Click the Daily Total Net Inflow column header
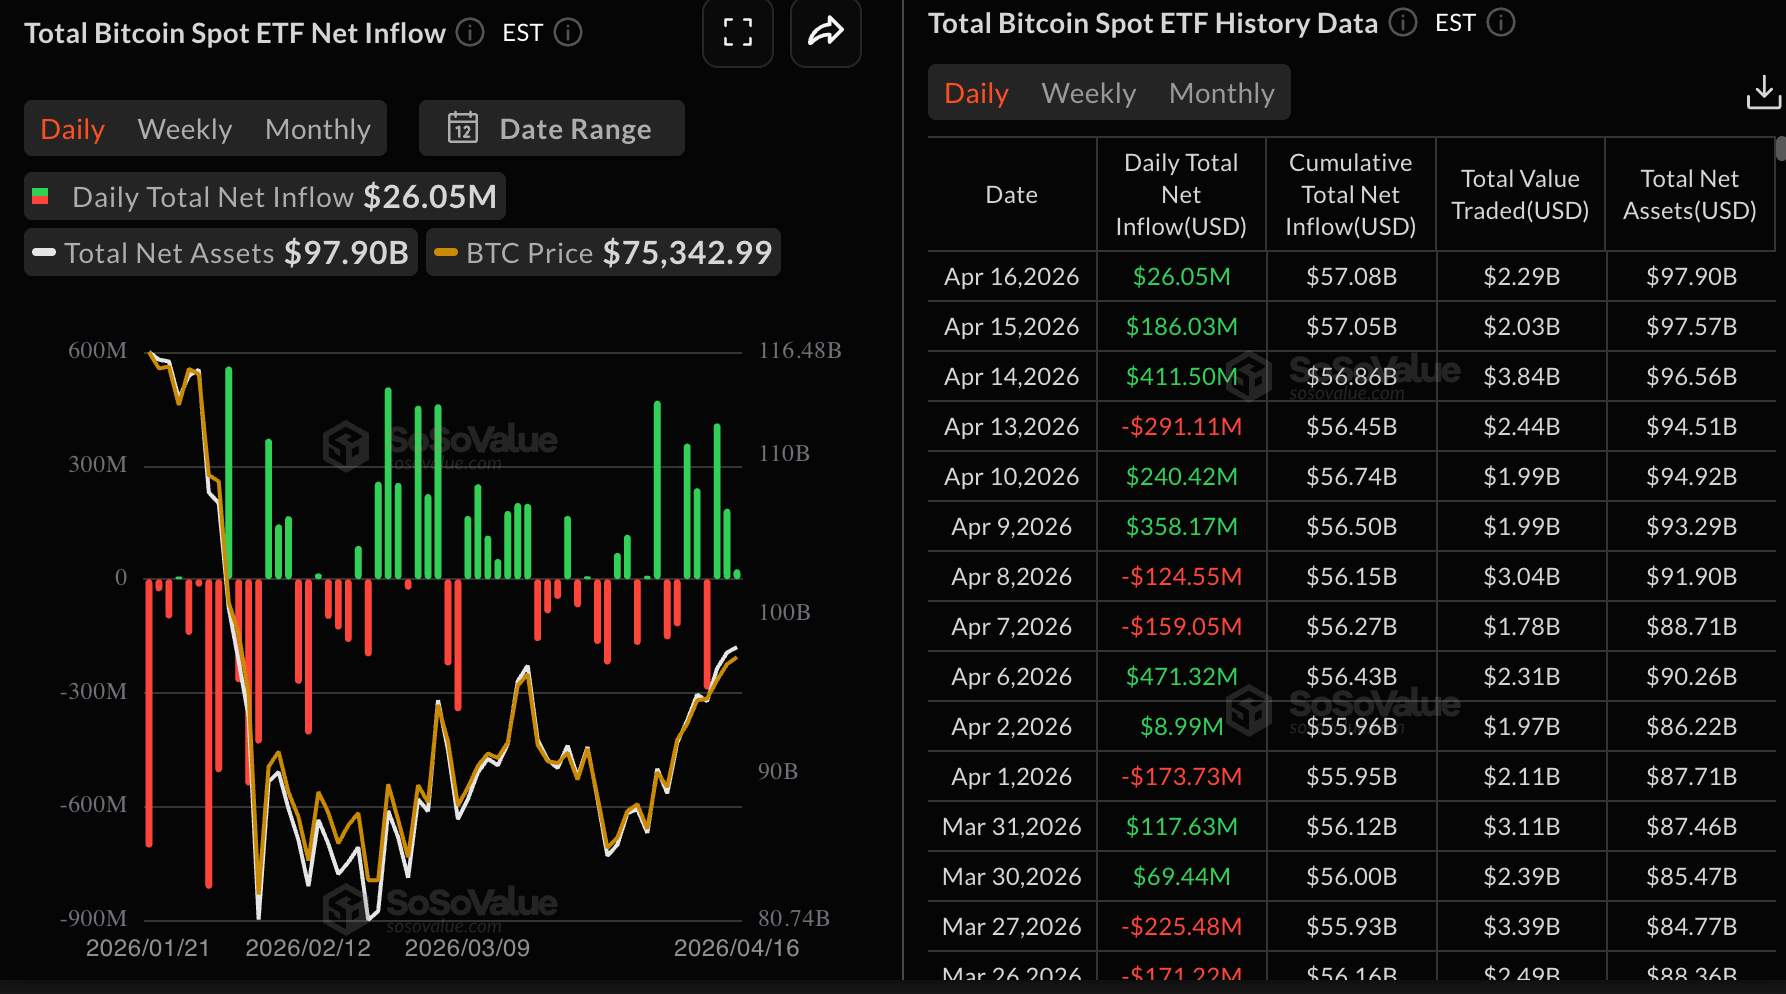 1181,195
